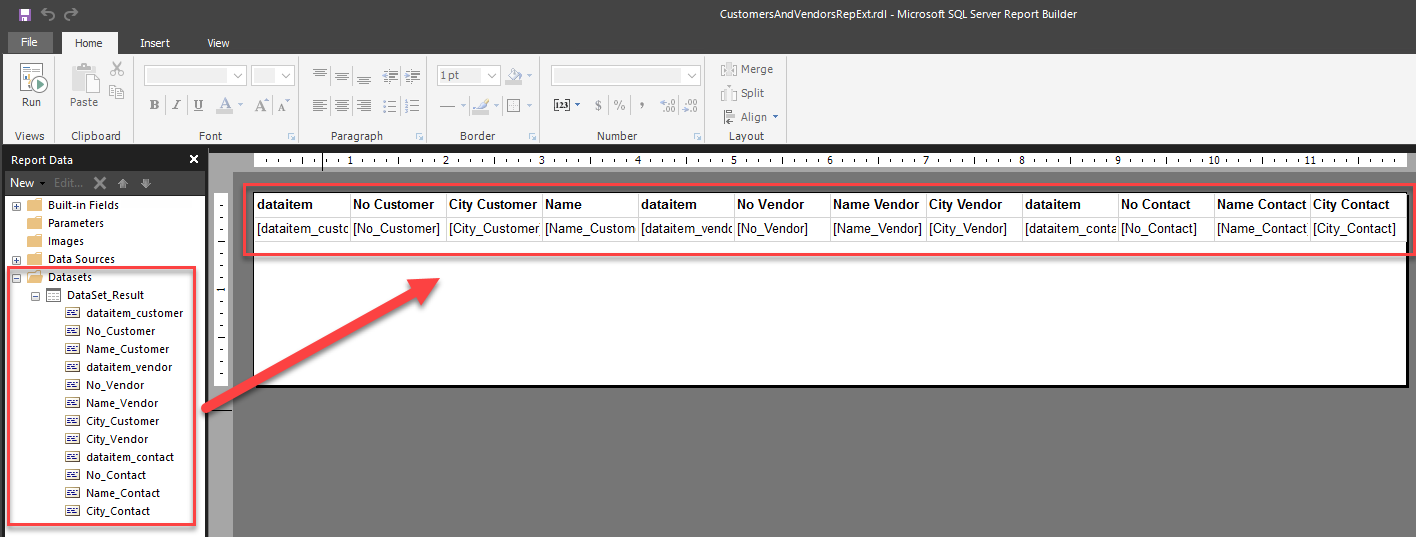Save the report from title bar
The image size is (1416, 537).
point(25,14)
